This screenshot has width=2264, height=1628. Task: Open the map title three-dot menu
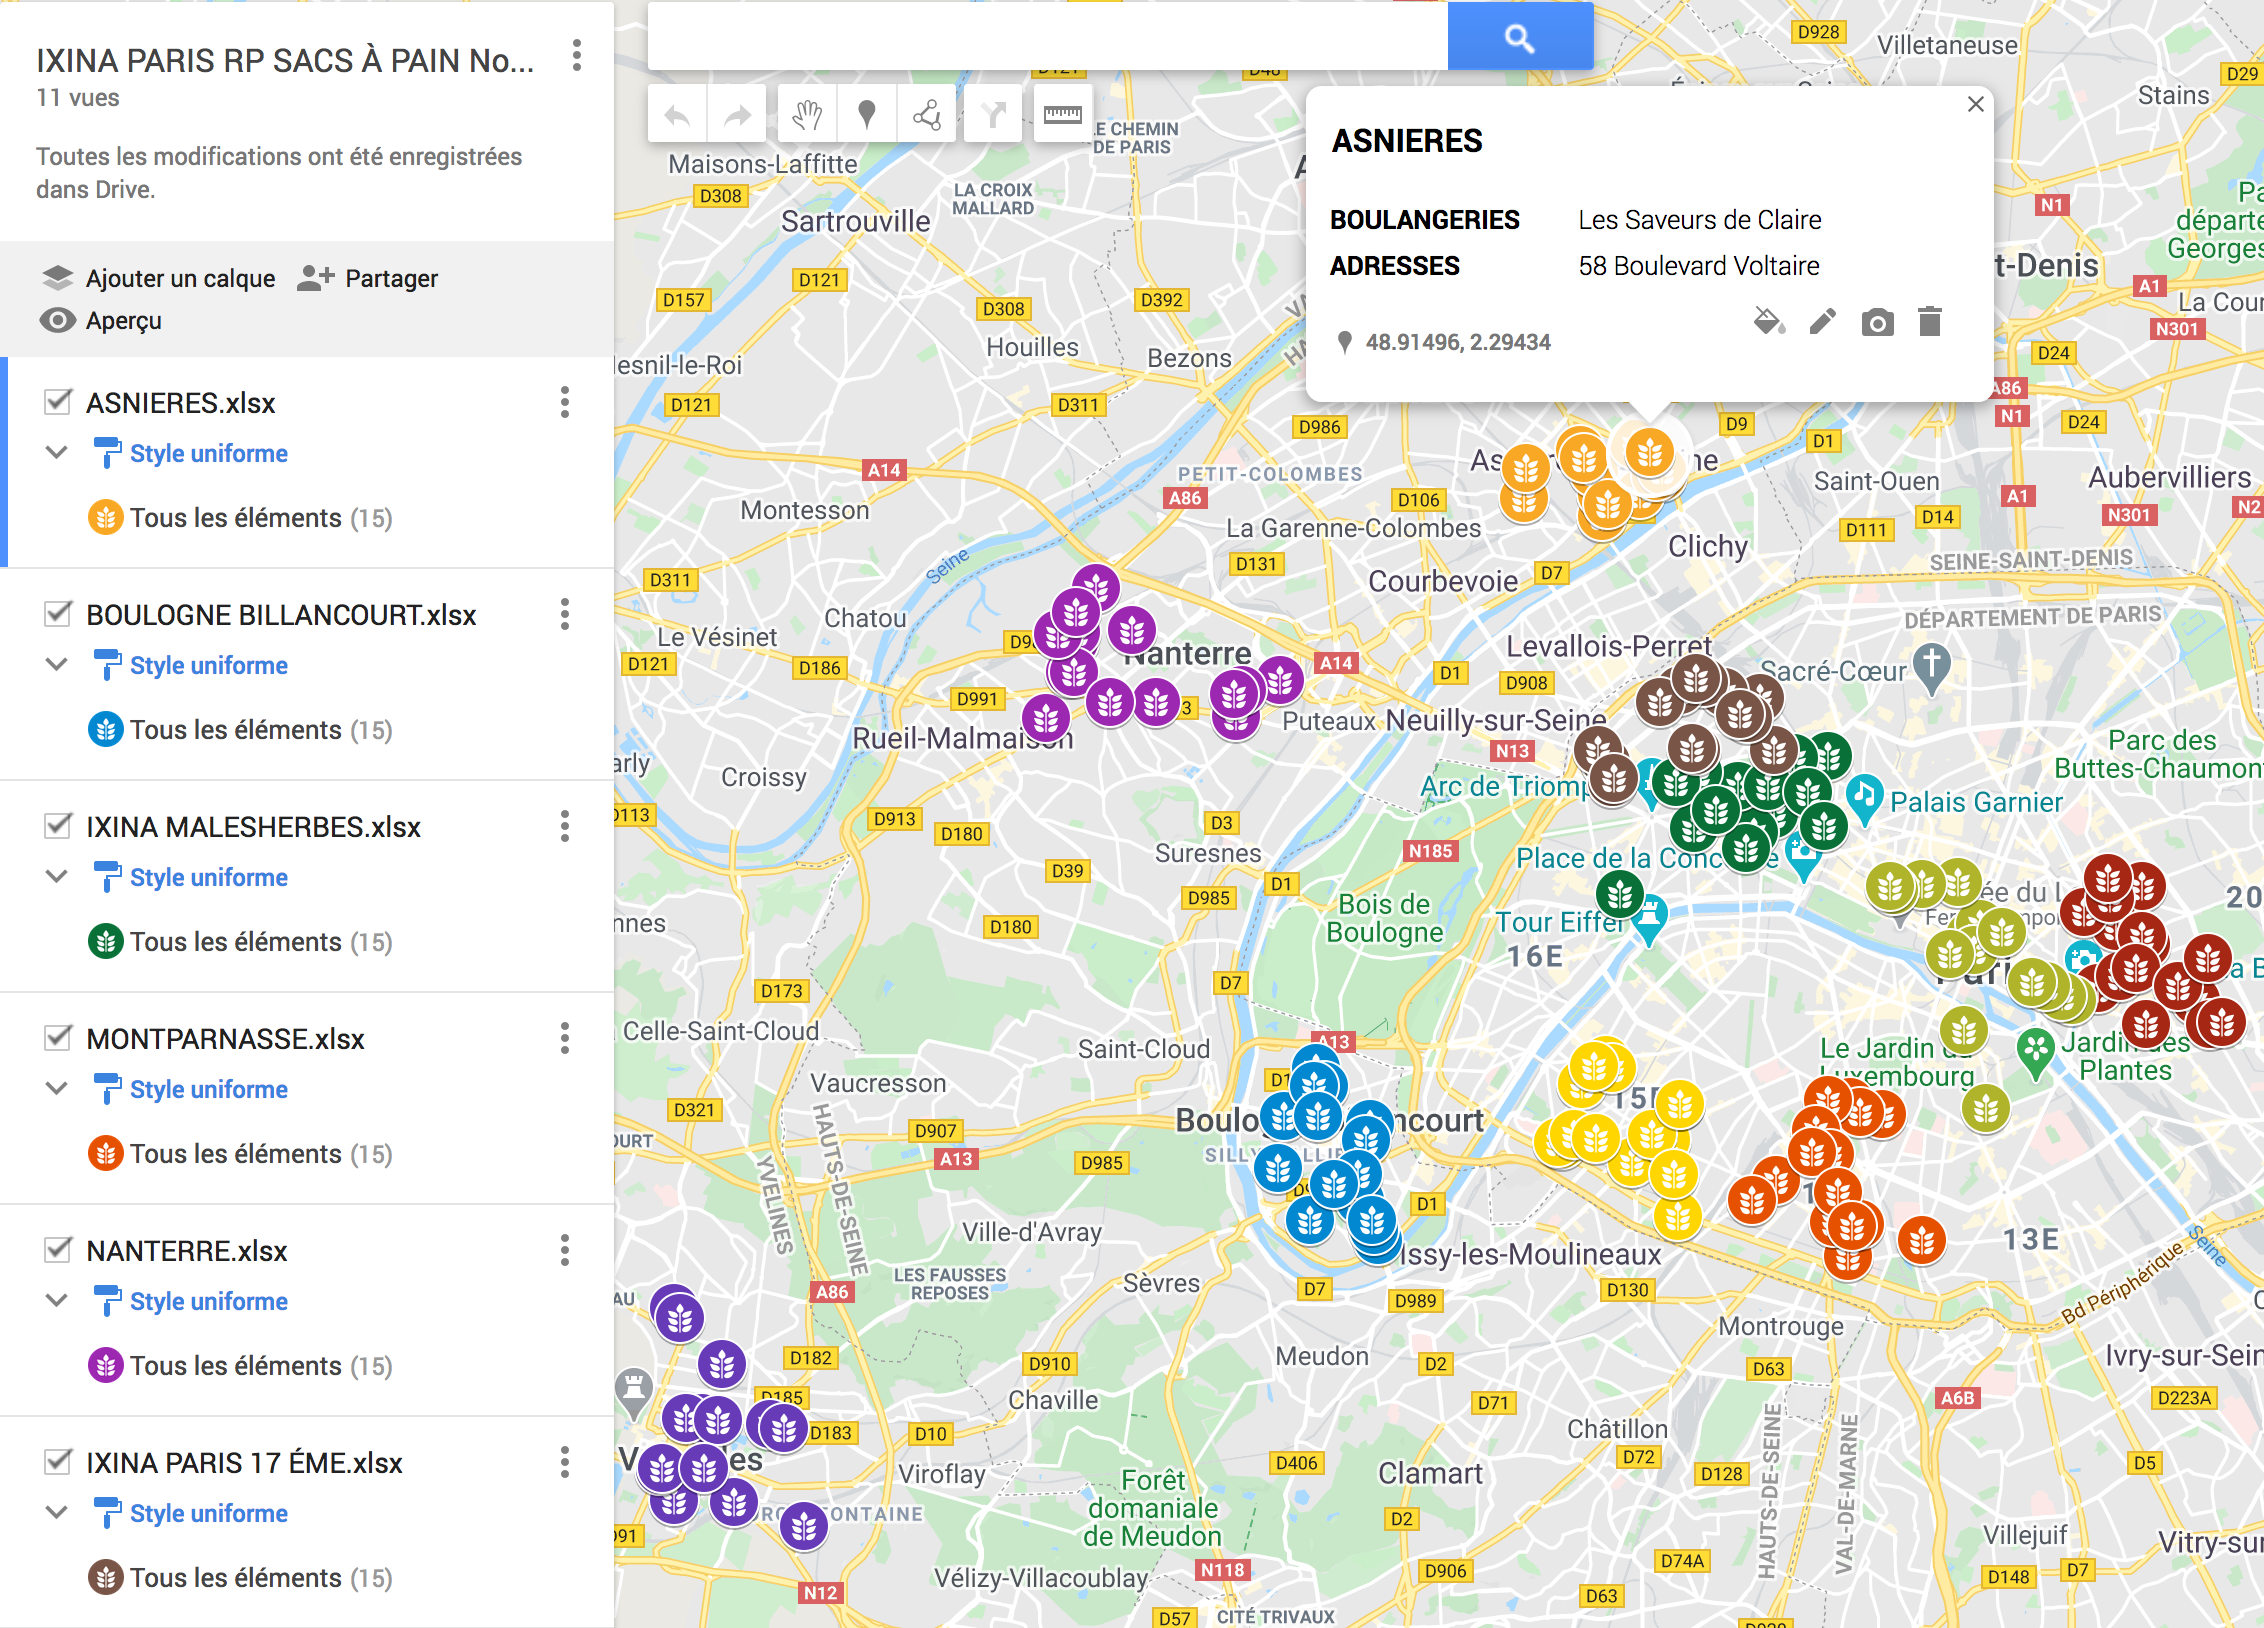[x=577, y=55]
